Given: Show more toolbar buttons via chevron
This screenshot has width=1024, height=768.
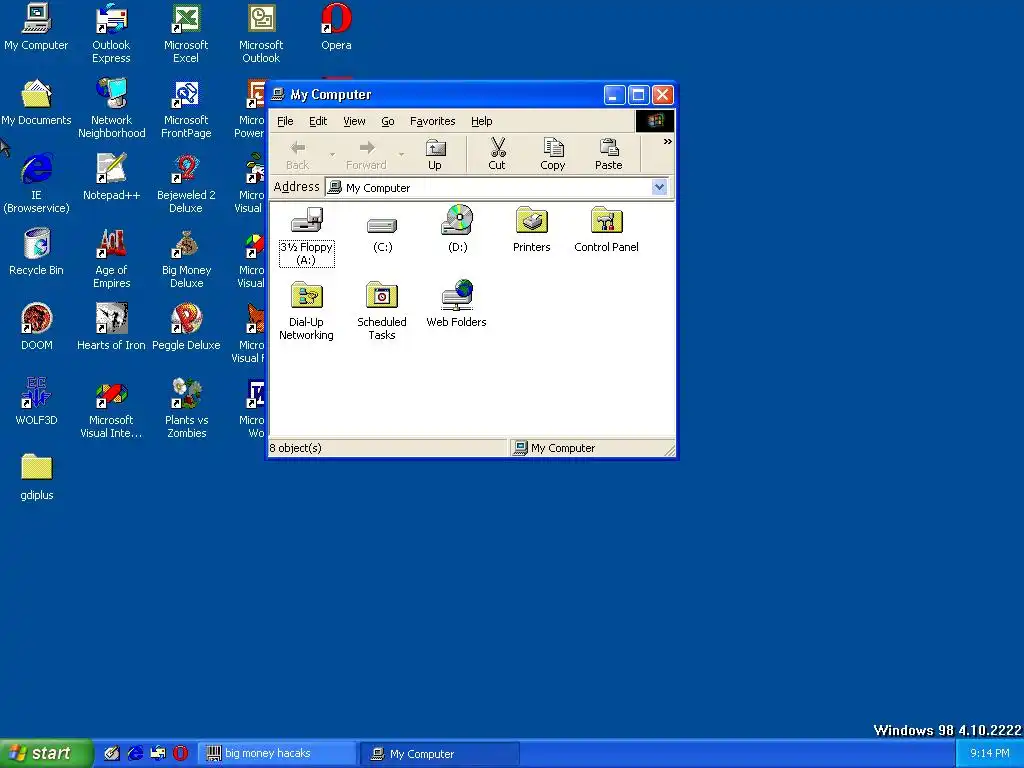Looking at the screenshot, I should click(667, 142).
